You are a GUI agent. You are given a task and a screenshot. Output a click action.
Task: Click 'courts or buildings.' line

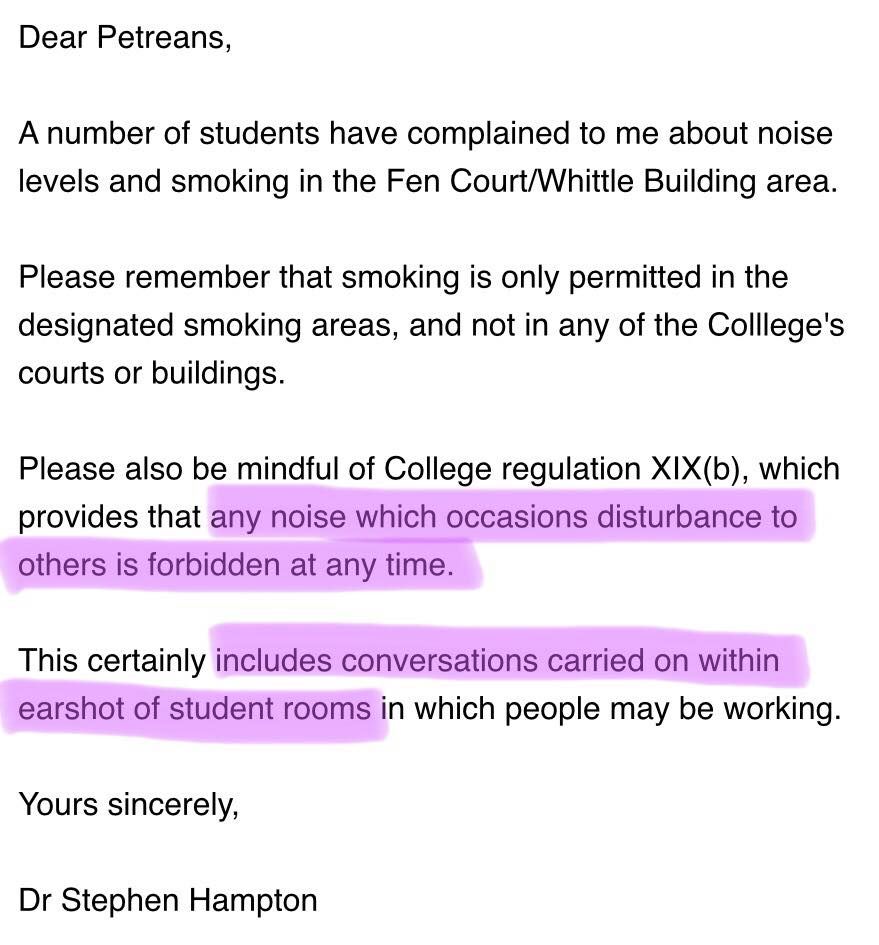pos(151,373)
